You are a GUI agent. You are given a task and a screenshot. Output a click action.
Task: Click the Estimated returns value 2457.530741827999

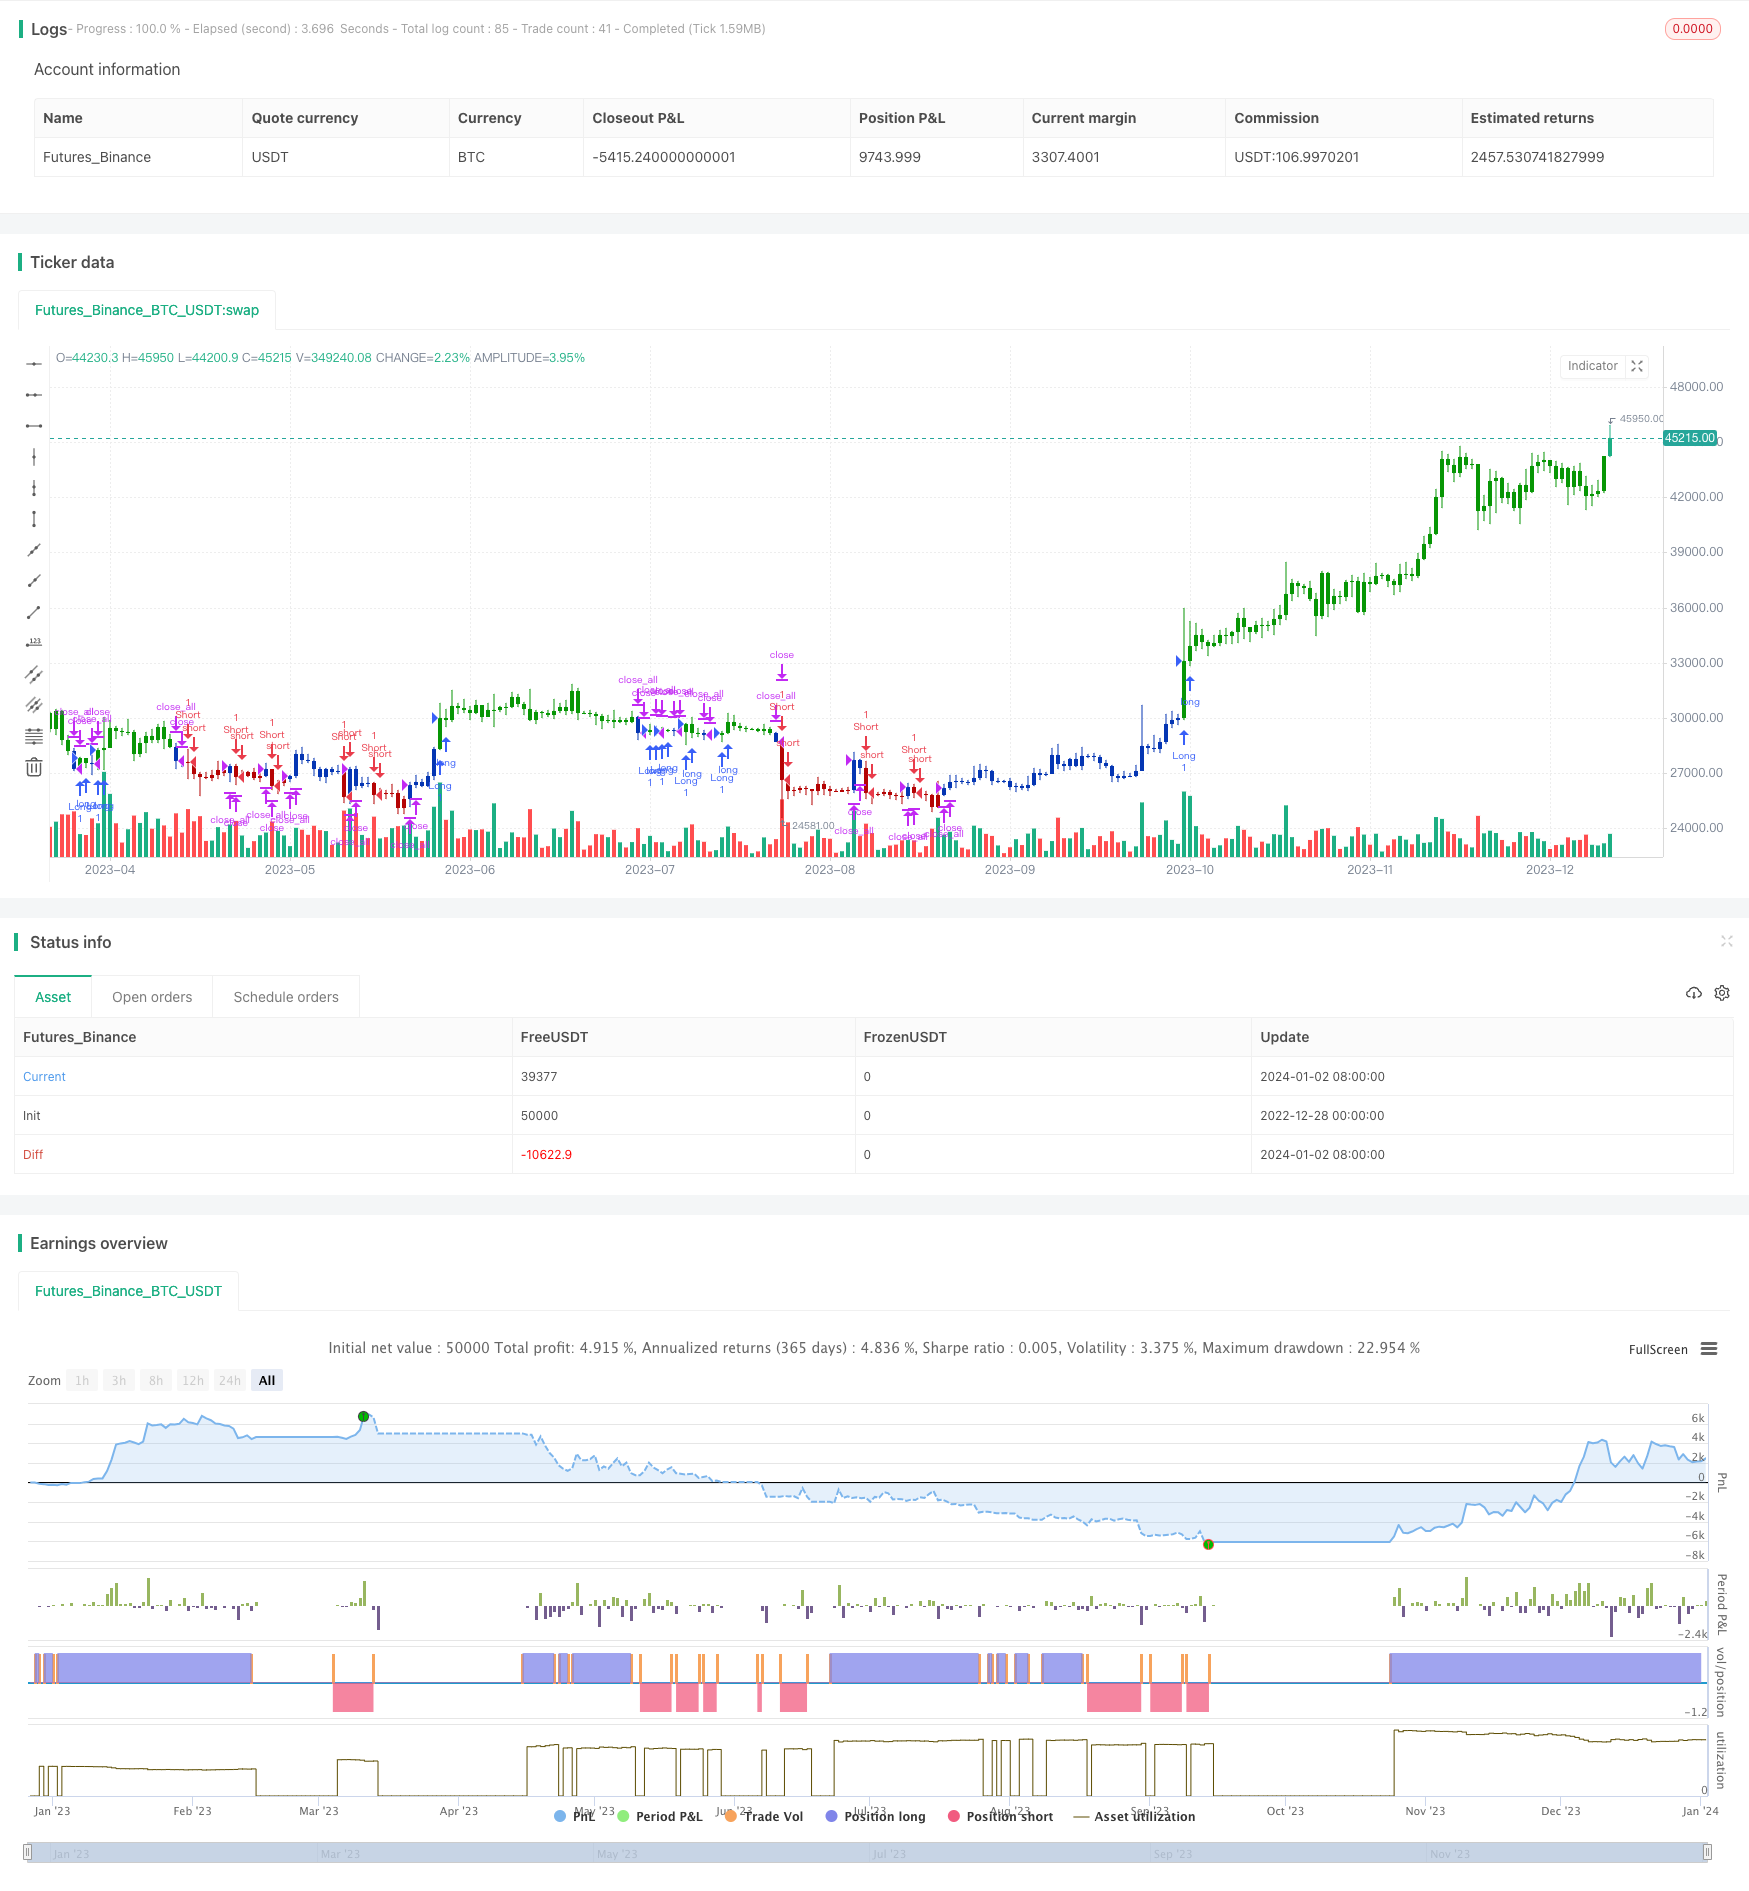1537,157
